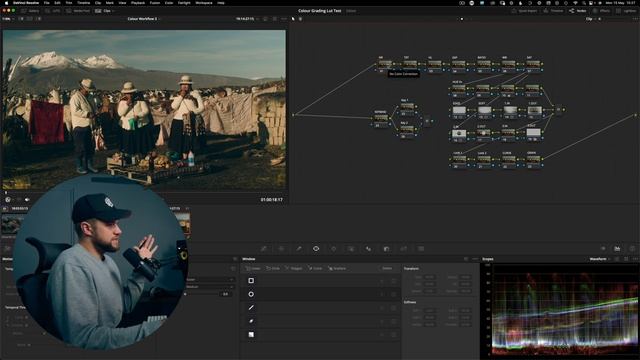
Task: Click Delete in the Window panel
Action: click(x=387, y=269)
